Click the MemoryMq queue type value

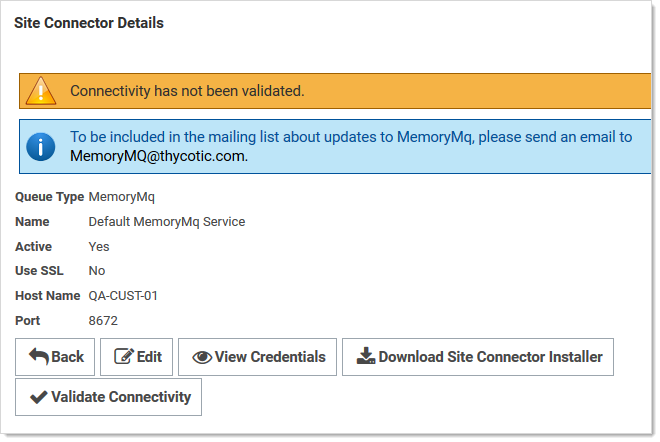click(x=122, y=197)
